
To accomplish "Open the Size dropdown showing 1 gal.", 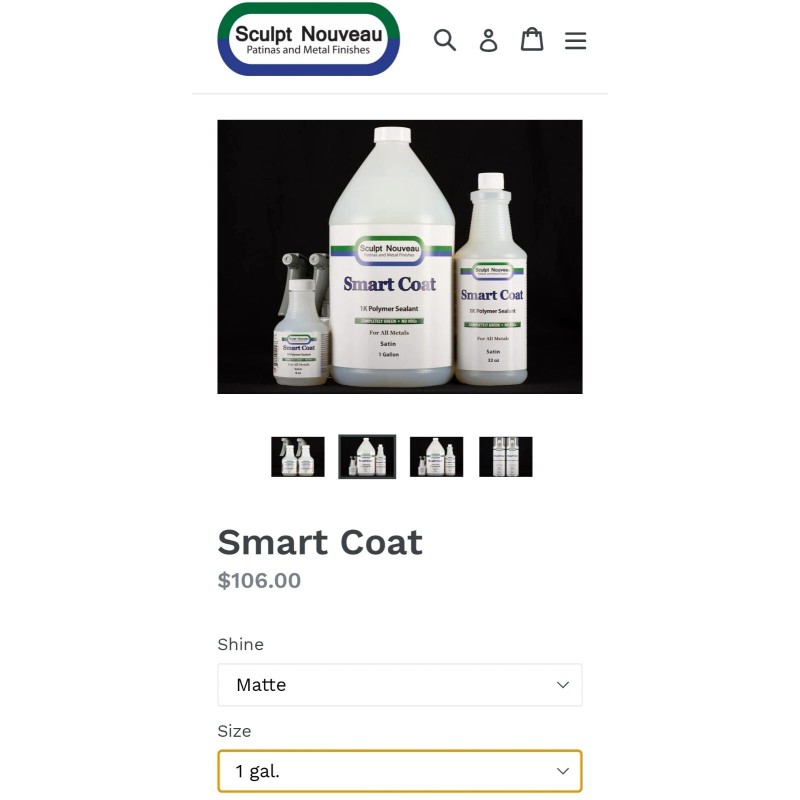I will click(x=400, y=771).
